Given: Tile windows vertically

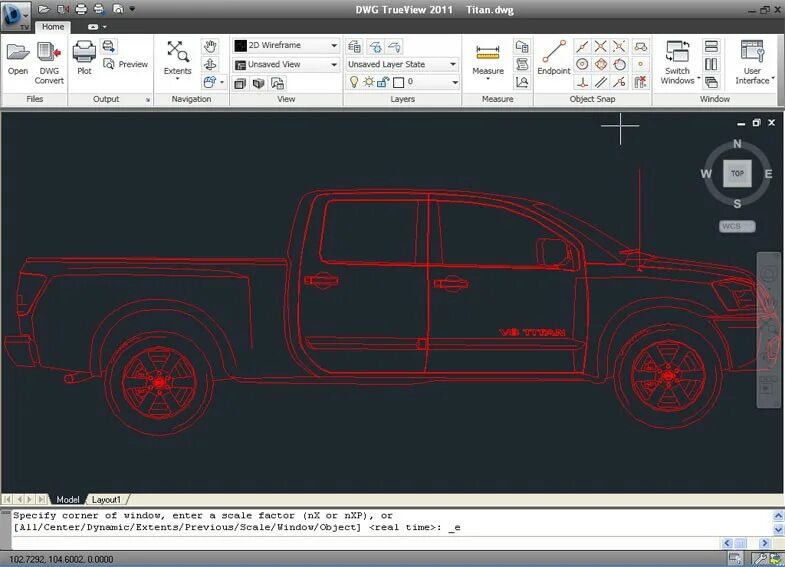Looking at the screenshot, I should click(711, 64).
